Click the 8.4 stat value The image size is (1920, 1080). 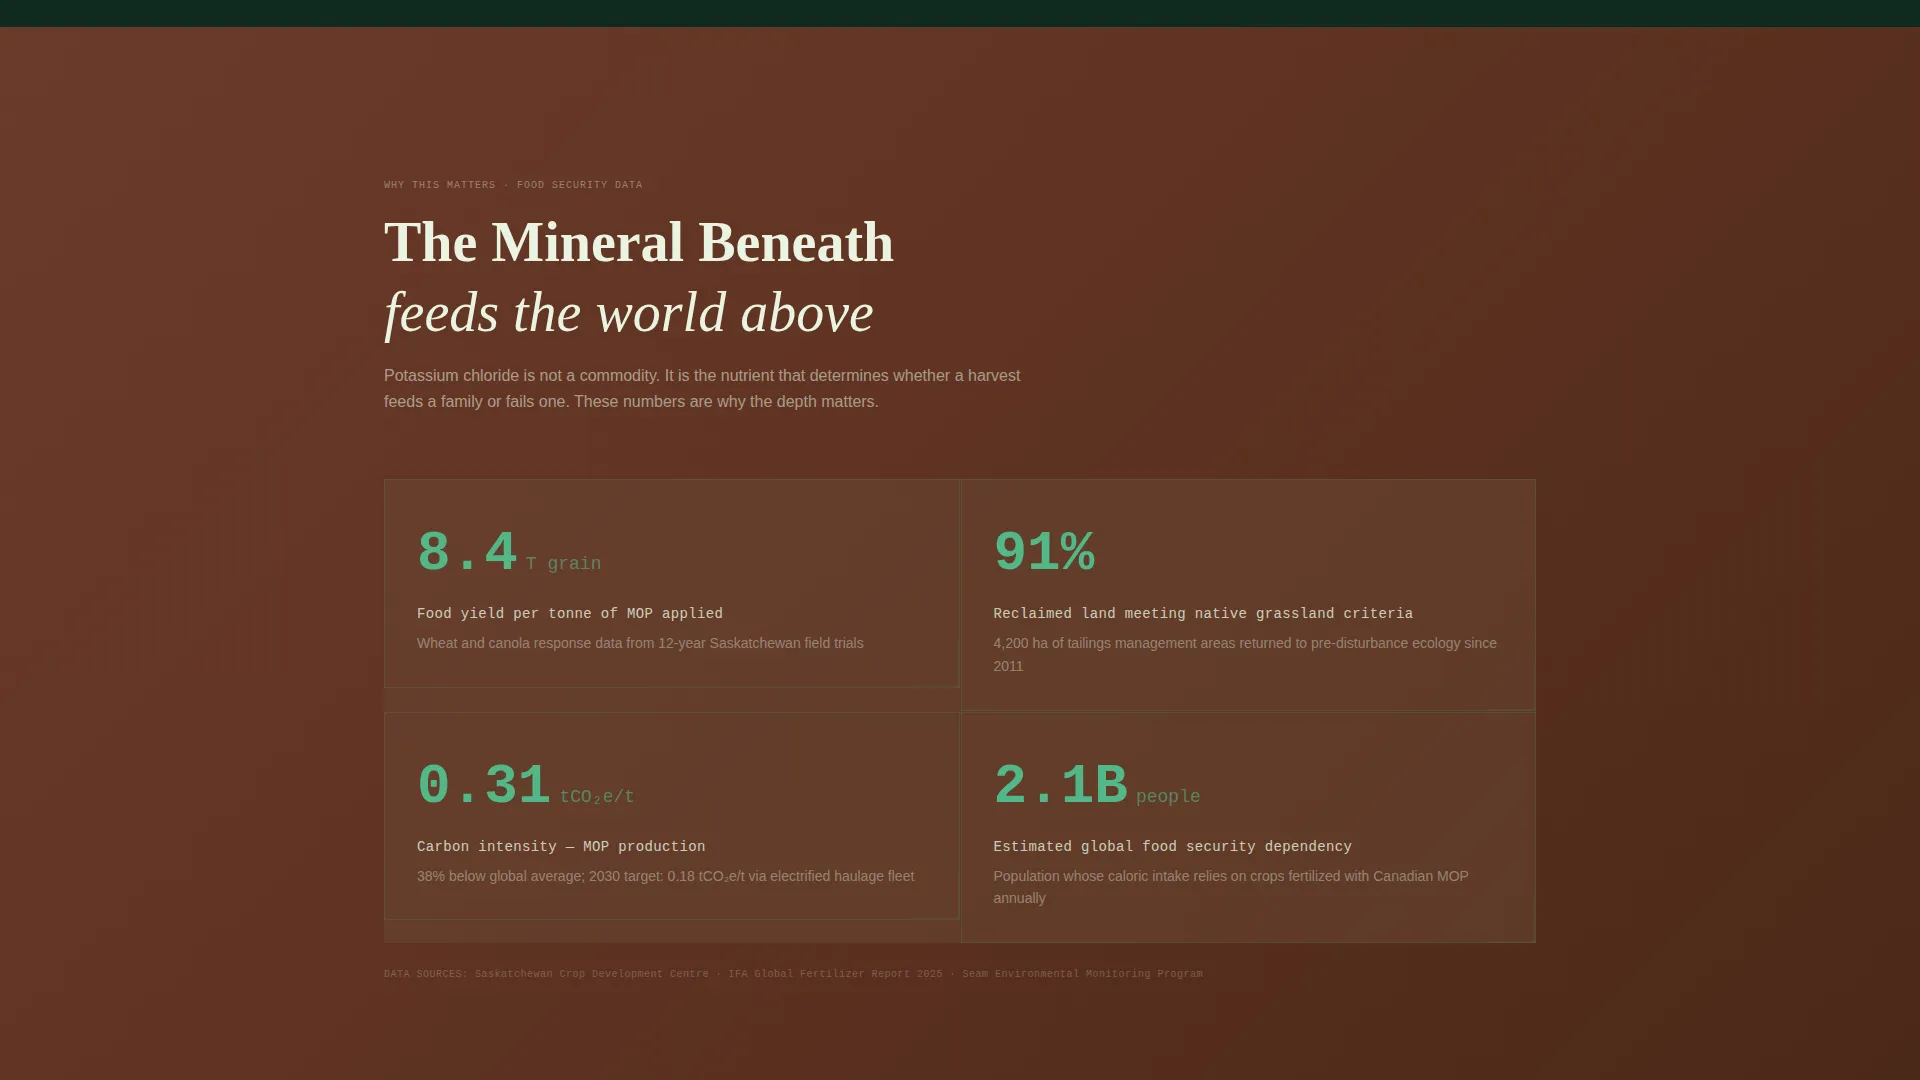click(467, 552)
